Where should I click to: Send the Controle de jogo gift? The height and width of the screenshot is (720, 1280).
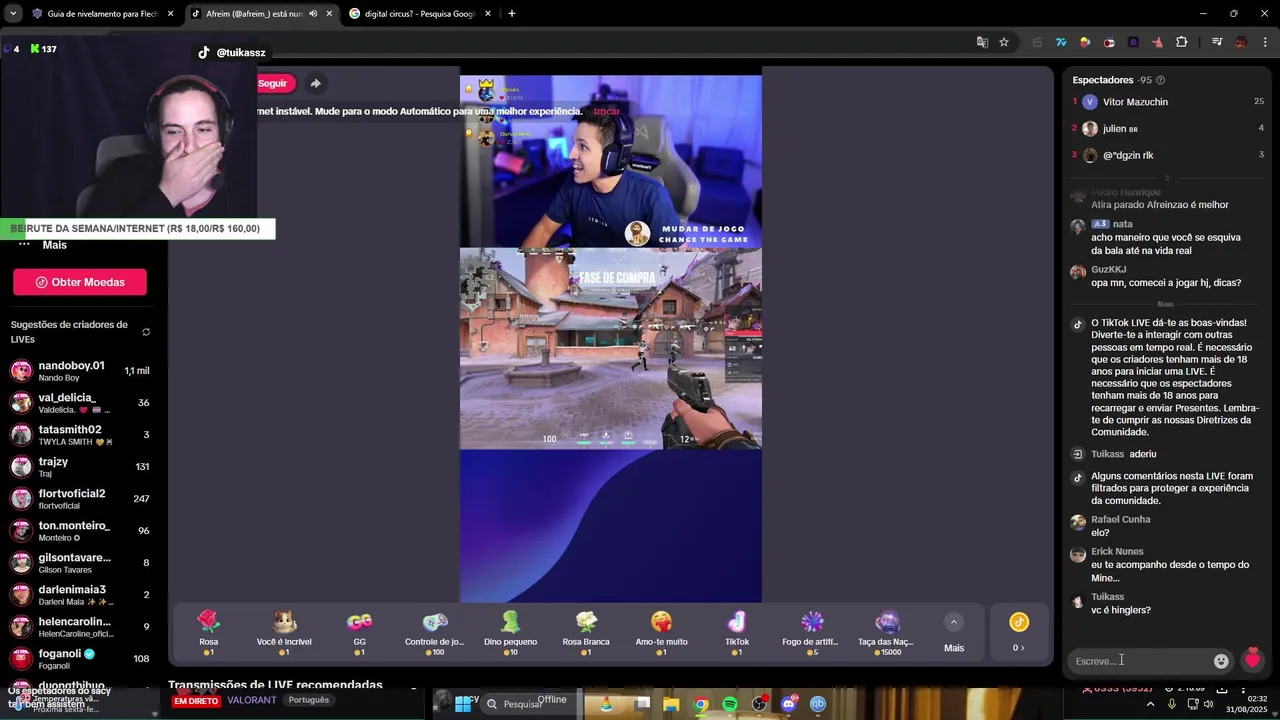click(435, 632)
